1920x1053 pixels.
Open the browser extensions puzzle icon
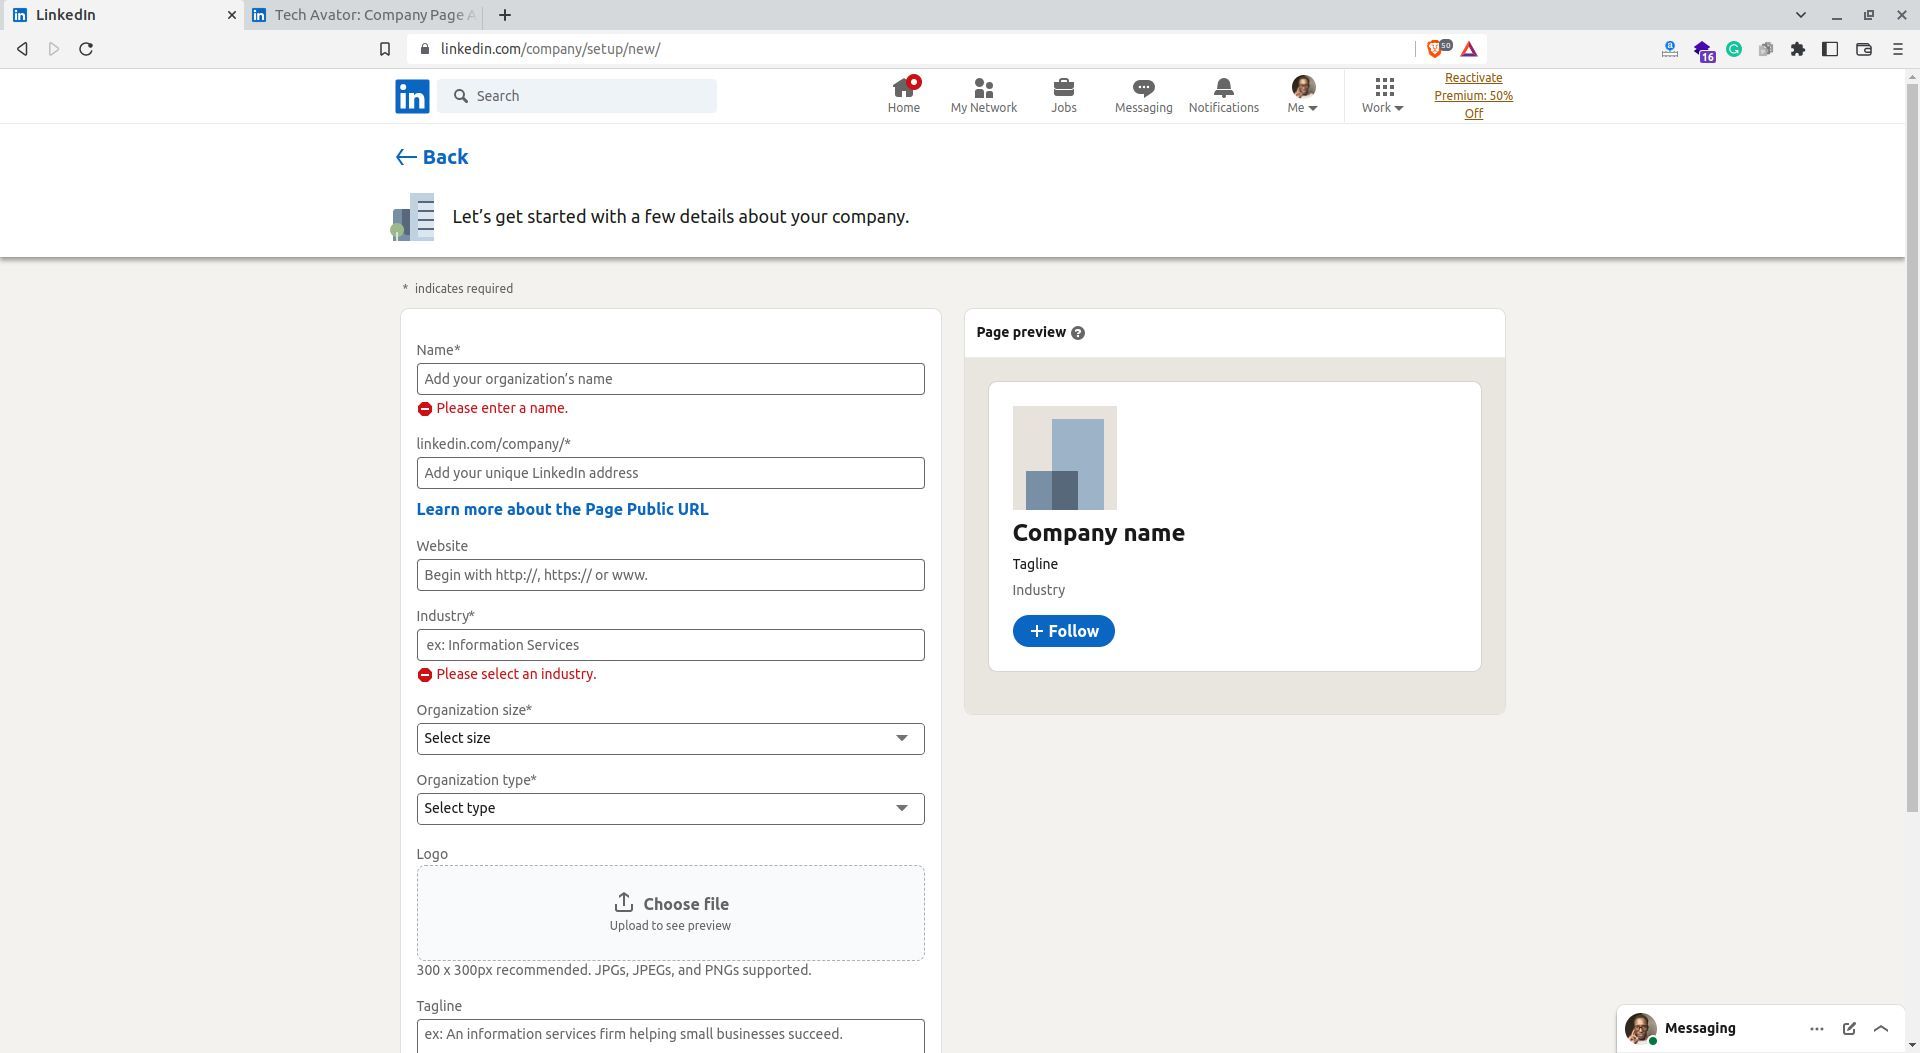[1798, 48]
